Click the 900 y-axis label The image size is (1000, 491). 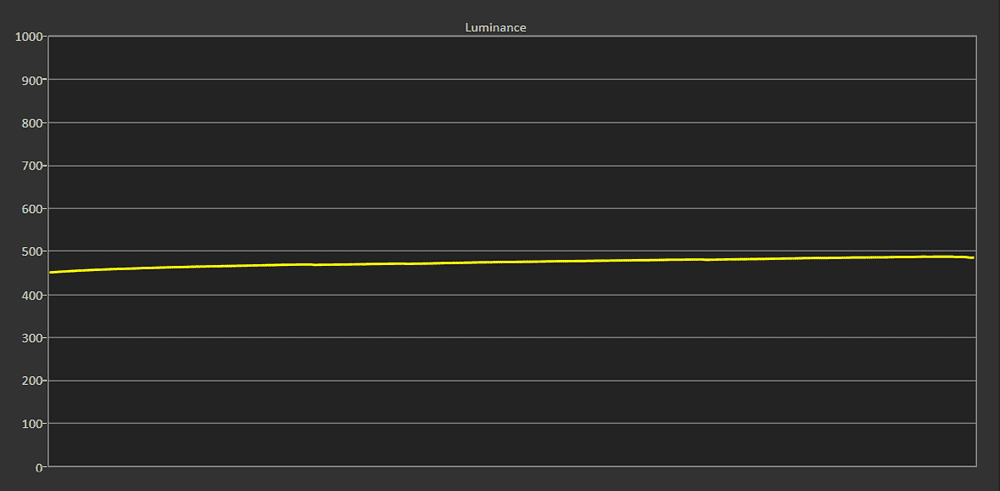(x=32, y=80)
